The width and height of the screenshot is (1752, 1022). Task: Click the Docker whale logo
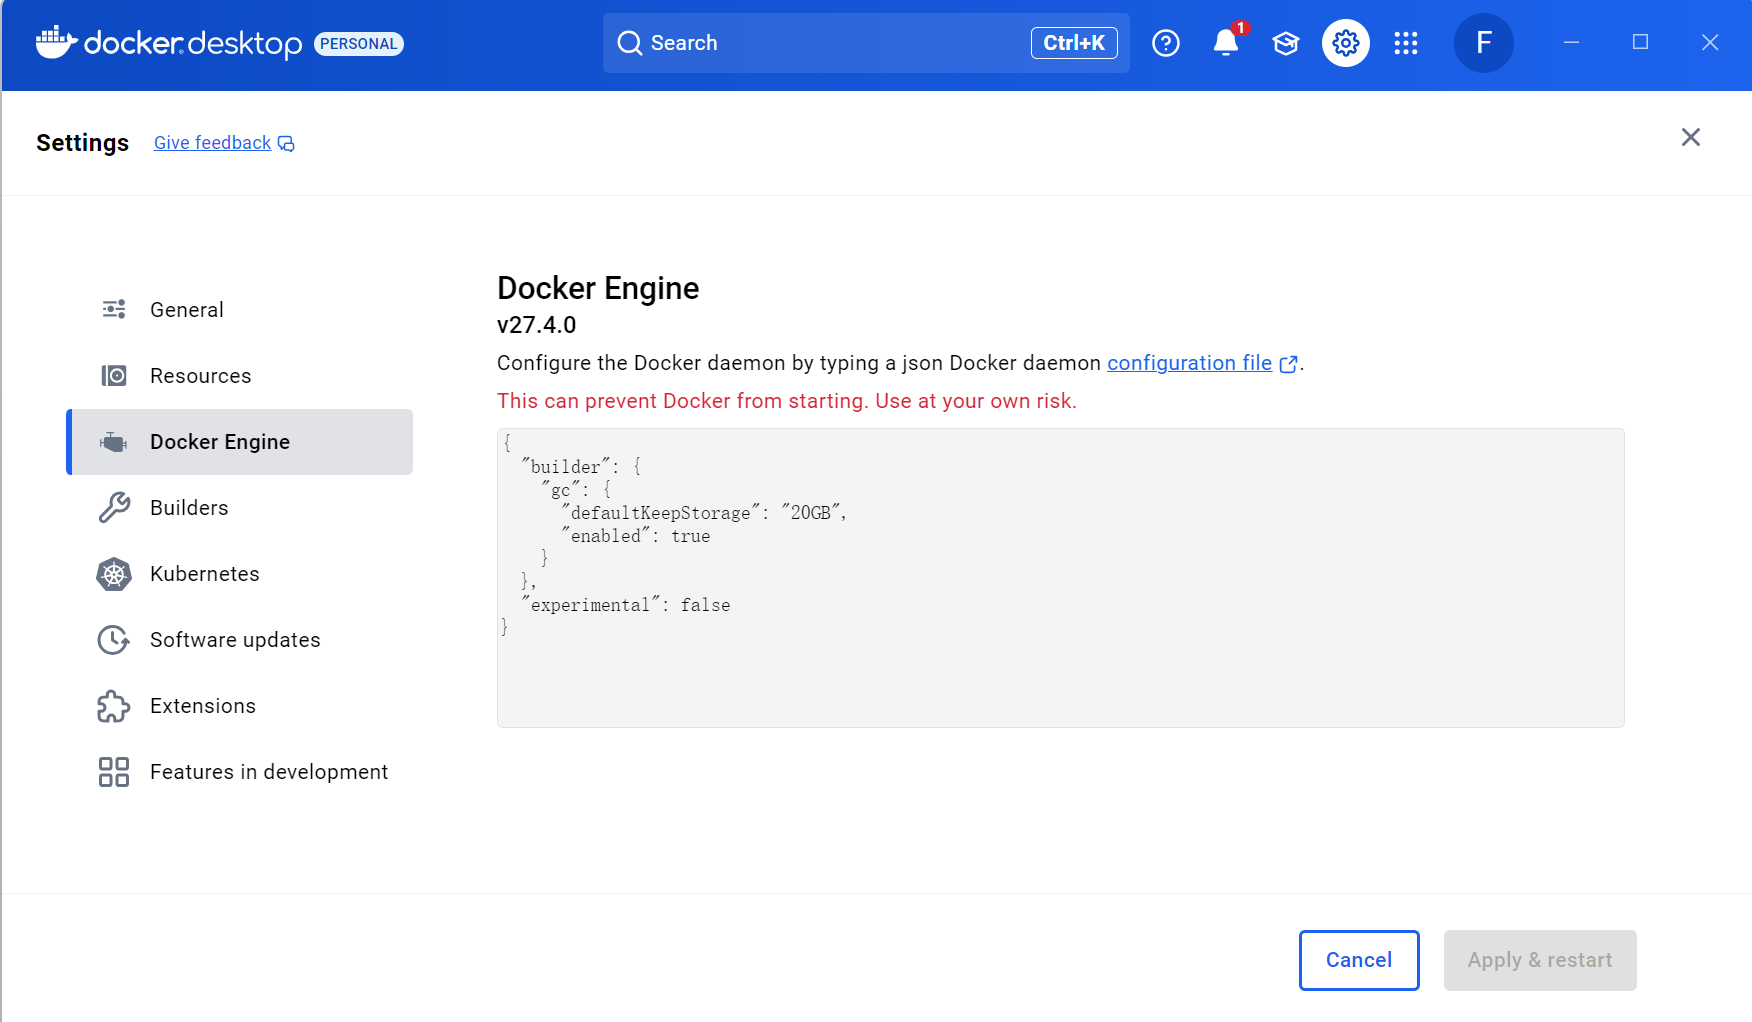click(56, 43)
